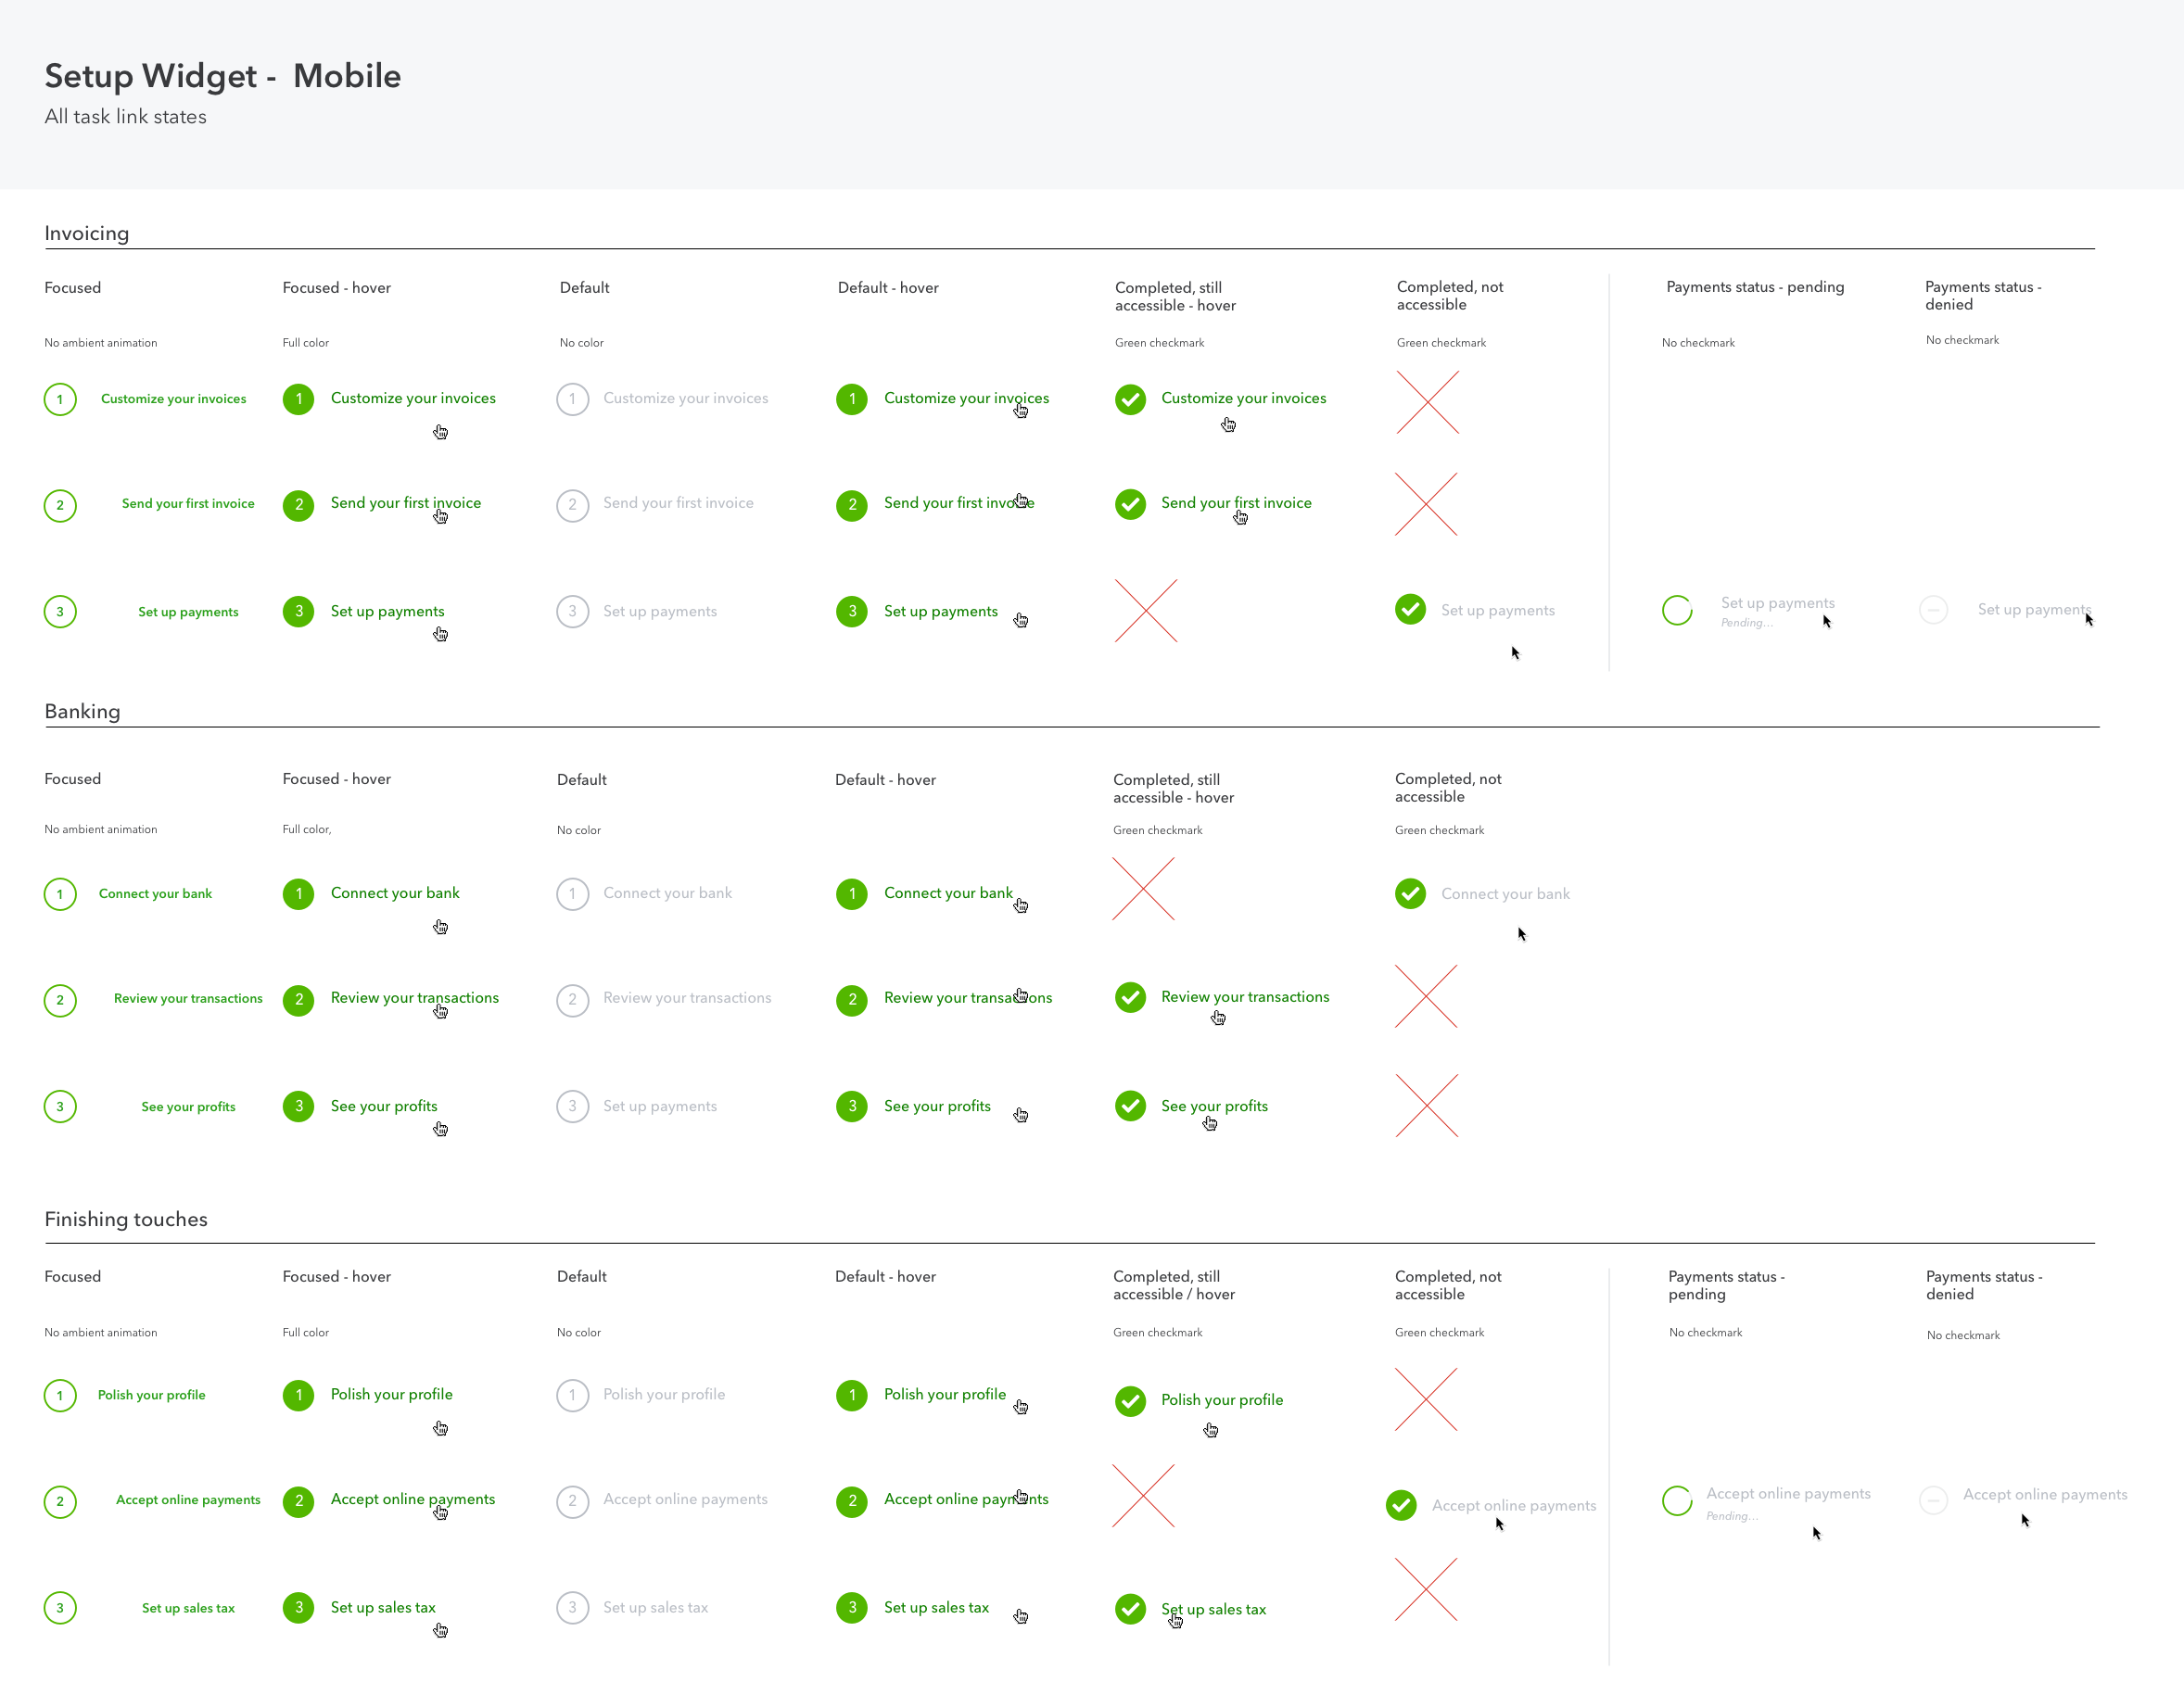Click the green checkmark beside Customize your invoices

1130,399
